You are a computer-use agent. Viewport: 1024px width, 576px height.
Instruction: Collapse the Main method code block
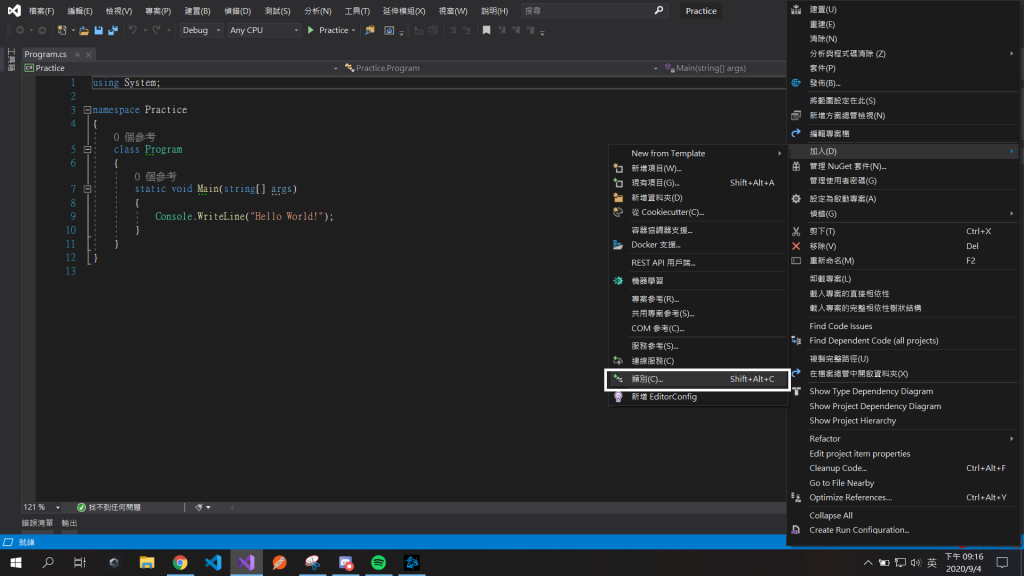tap(87, 189)
